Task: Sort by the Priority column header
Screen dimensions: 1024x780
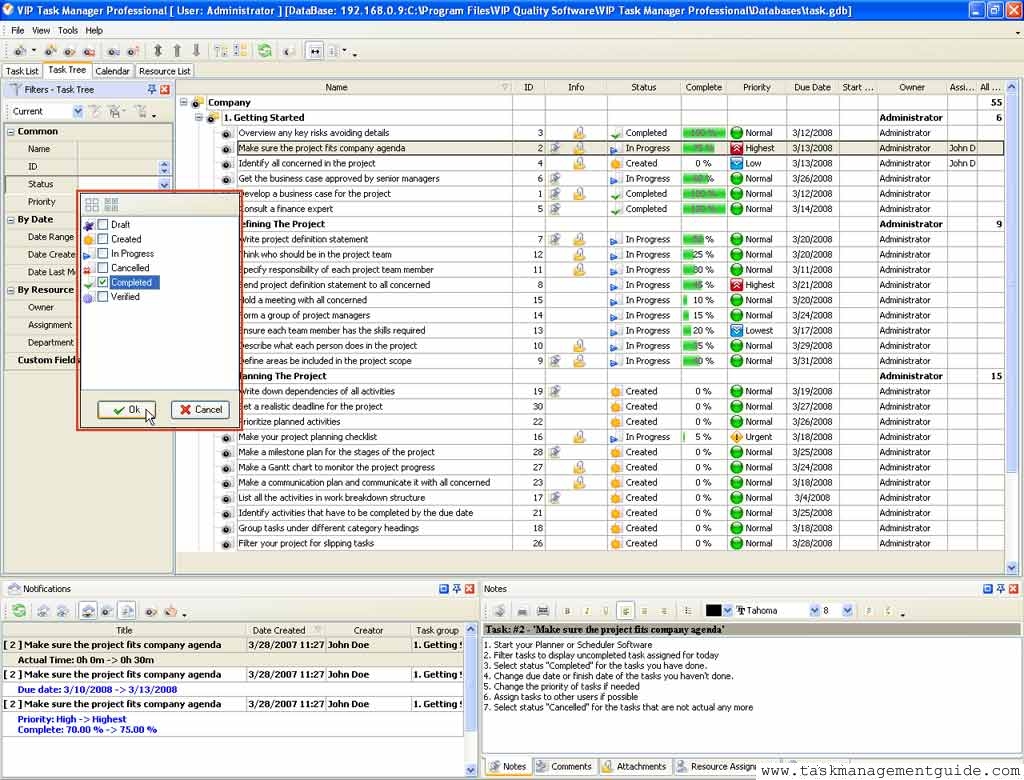Action: (x=757, y=88)
